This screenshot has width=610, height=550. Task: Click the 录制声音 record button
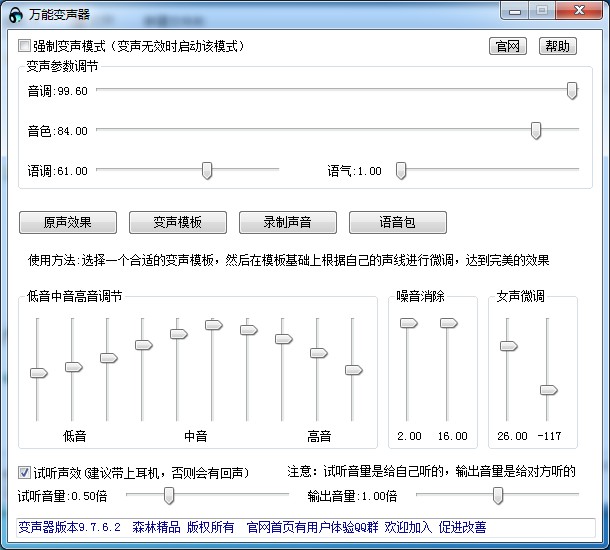tap(286, 222)
